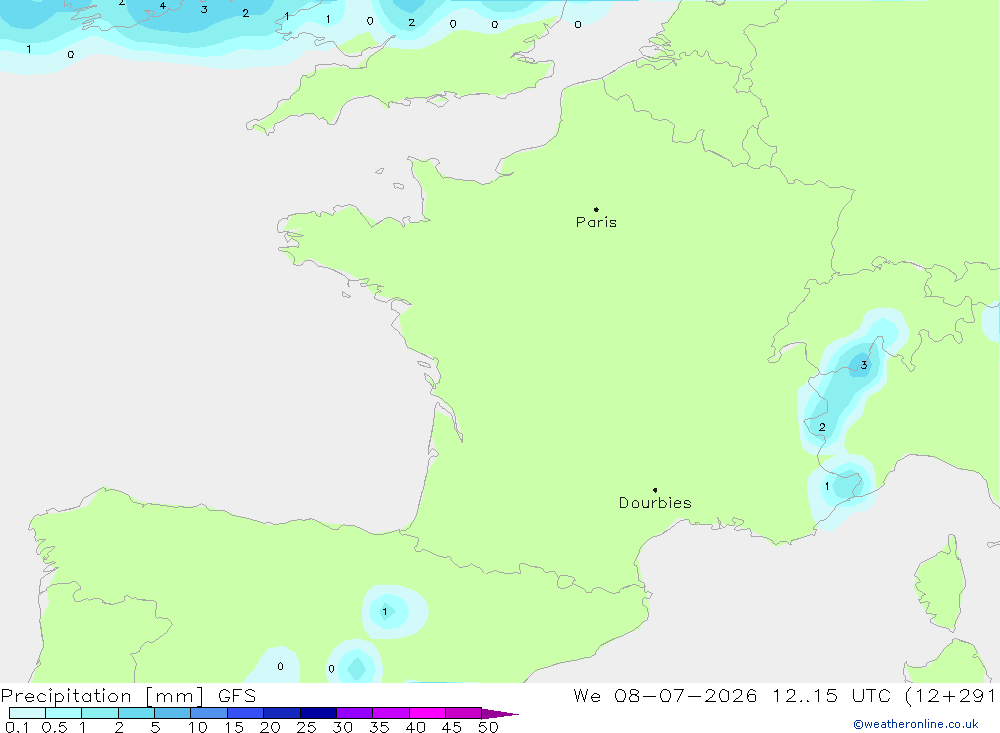Select the 40 mm magenta legend swatch
This screenshot has height=733, width=1000.
coord(427,713)
